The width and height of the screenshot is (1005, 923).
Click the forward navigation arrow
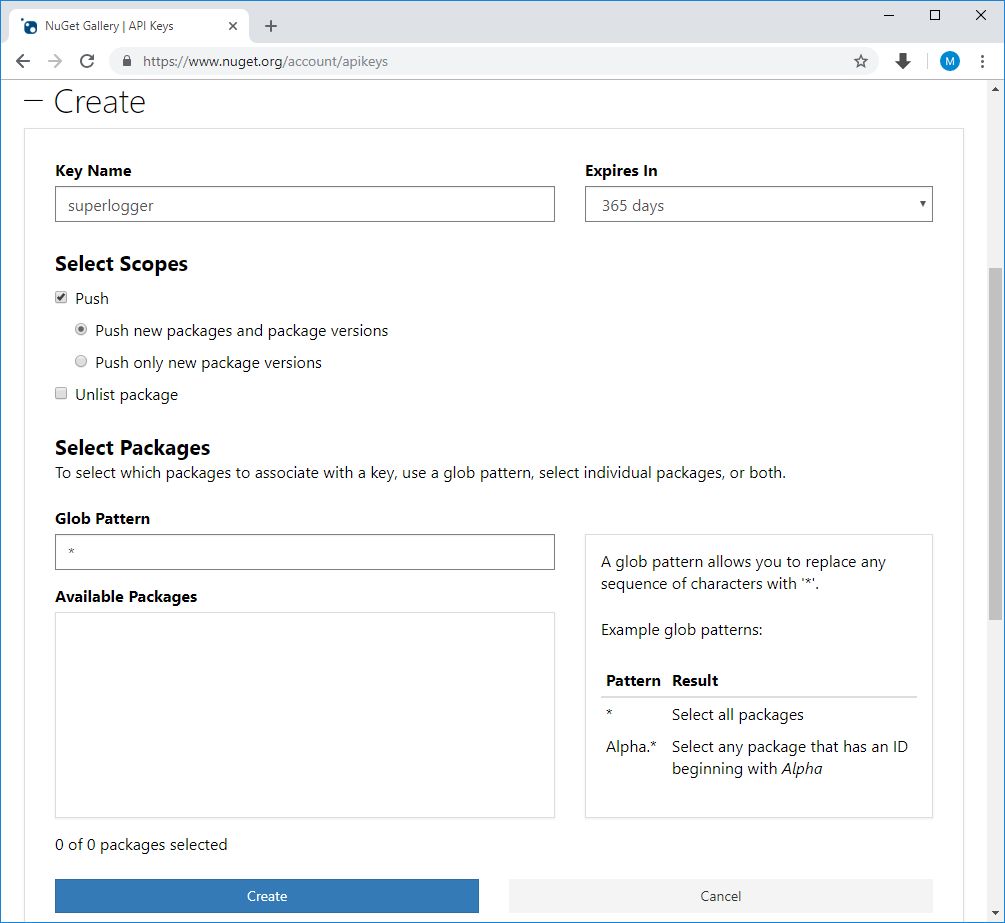click(52, 61)
